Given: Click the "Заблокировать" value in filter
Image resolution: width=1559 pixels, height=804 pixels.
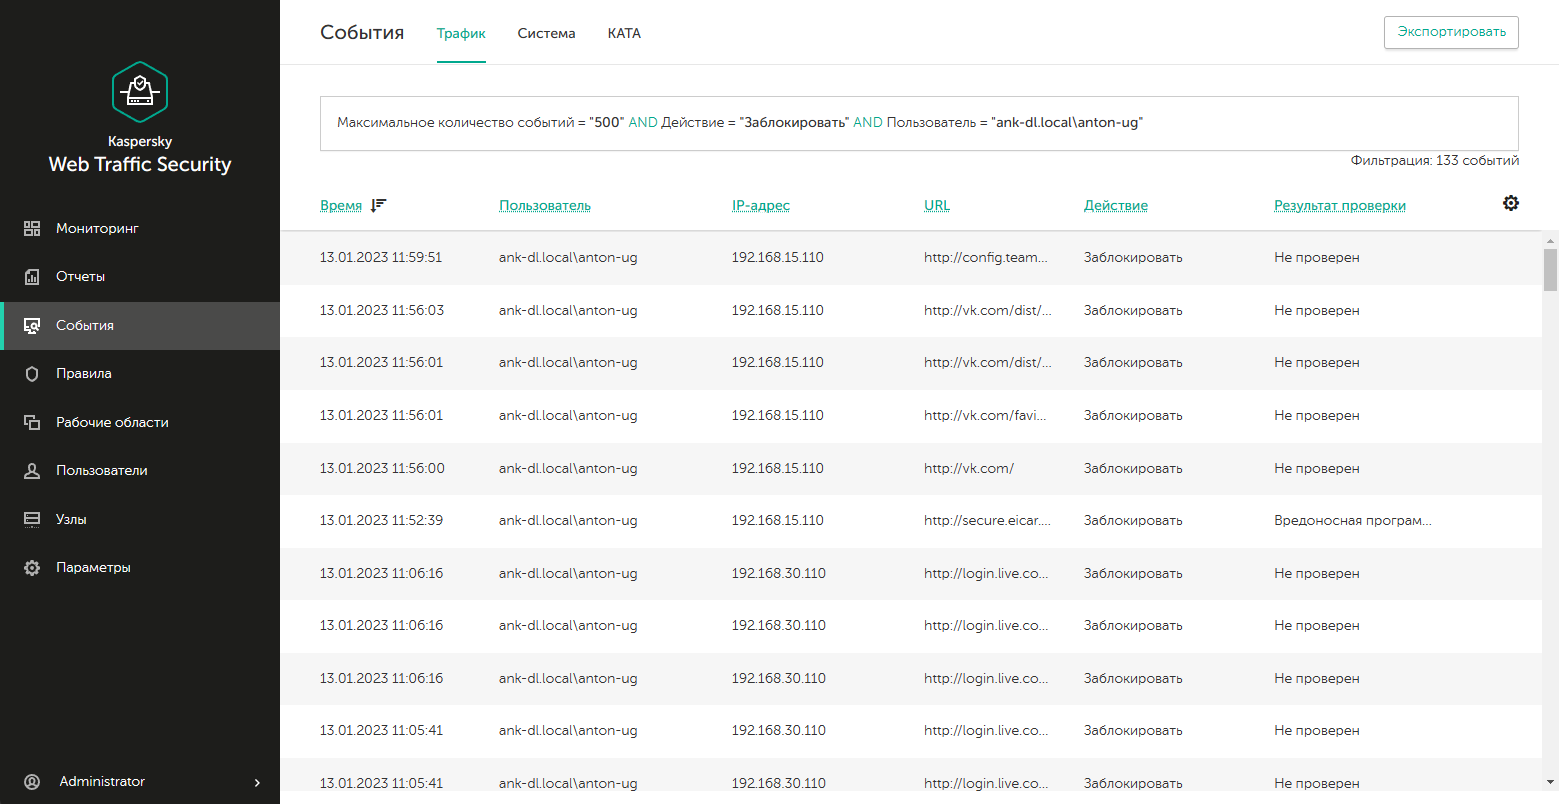Looking at the screenshot, I should point(795,123).
